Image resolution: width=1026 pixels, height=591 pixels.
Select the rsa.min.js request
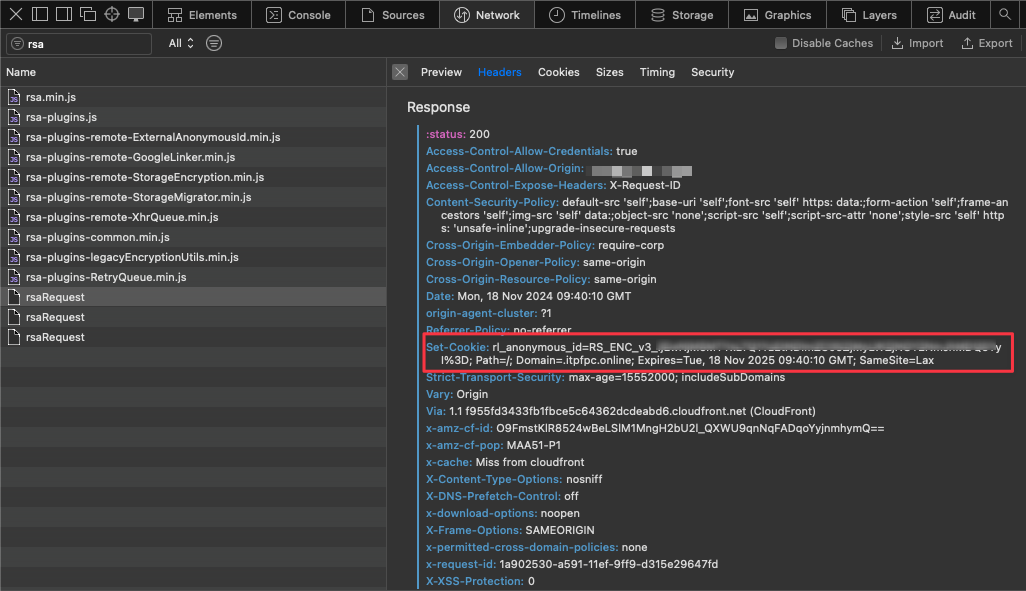[193, 97]
